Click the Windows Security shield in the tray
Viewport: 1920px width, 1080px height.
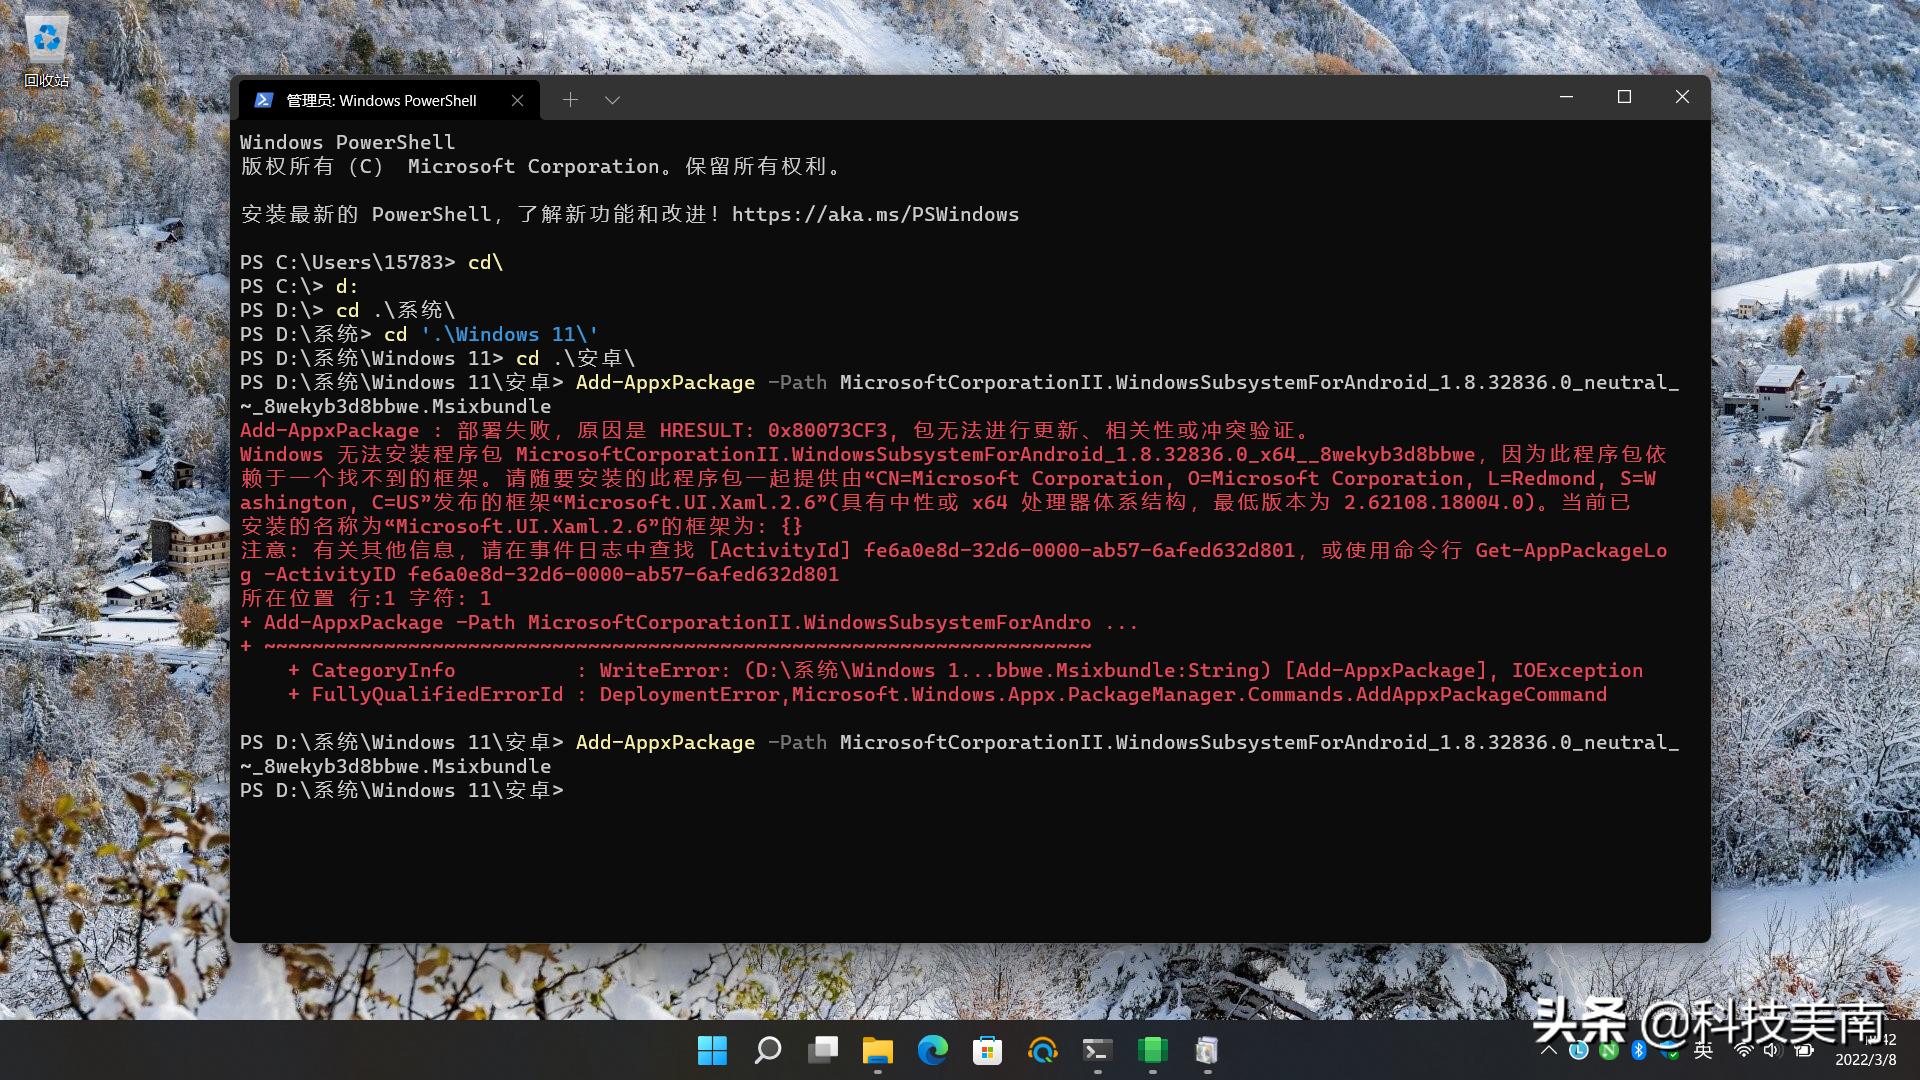point(1670,1052)
